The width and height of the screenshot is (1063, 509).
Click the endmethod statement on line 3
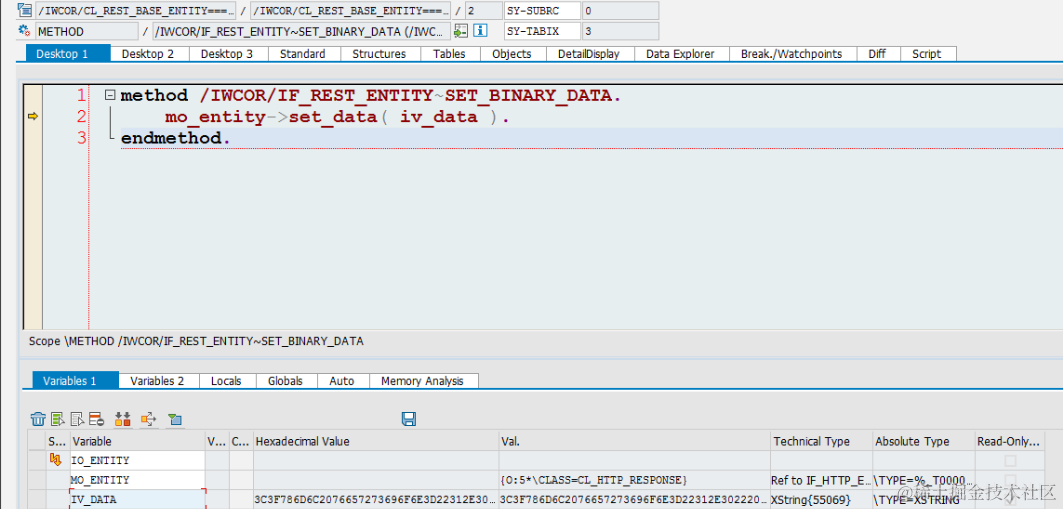pyautogui.click(x=176, y=138)
